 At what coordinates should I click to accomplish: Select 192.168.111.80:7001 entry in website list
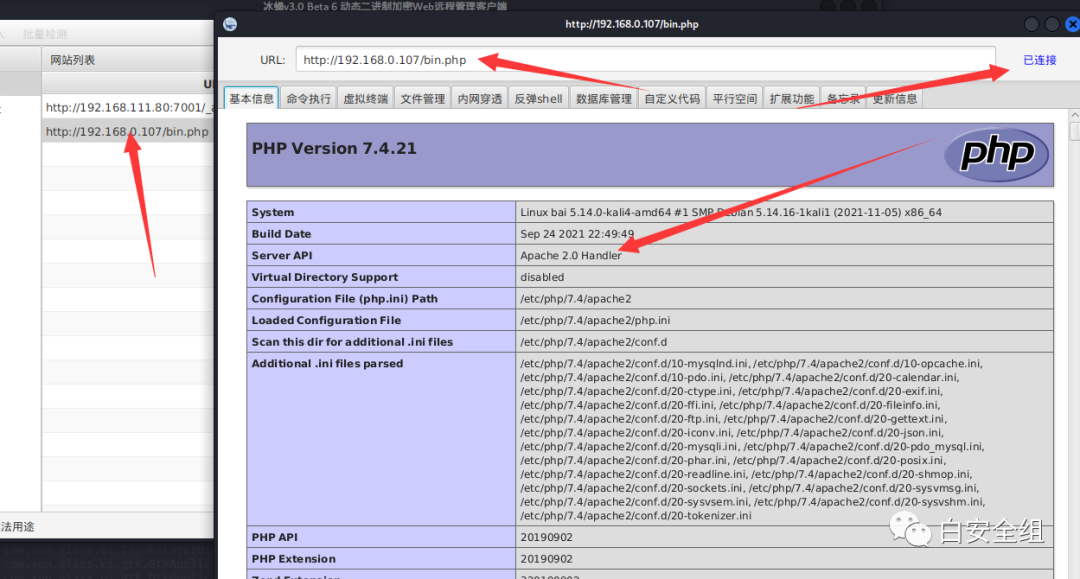tap(128, 107)
